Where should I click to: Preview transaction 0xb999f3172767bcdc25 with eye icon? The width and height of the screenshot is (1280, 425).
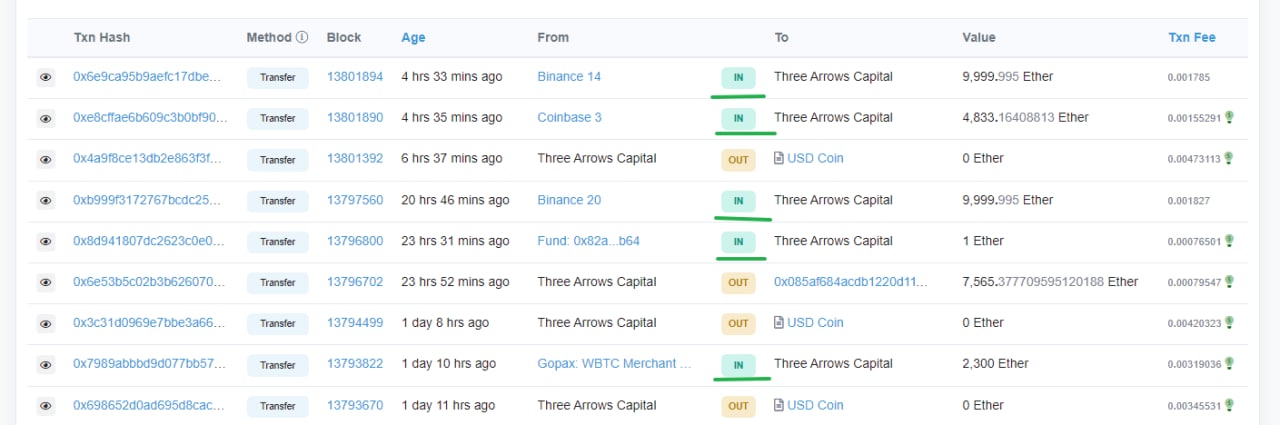coord(45,201)
